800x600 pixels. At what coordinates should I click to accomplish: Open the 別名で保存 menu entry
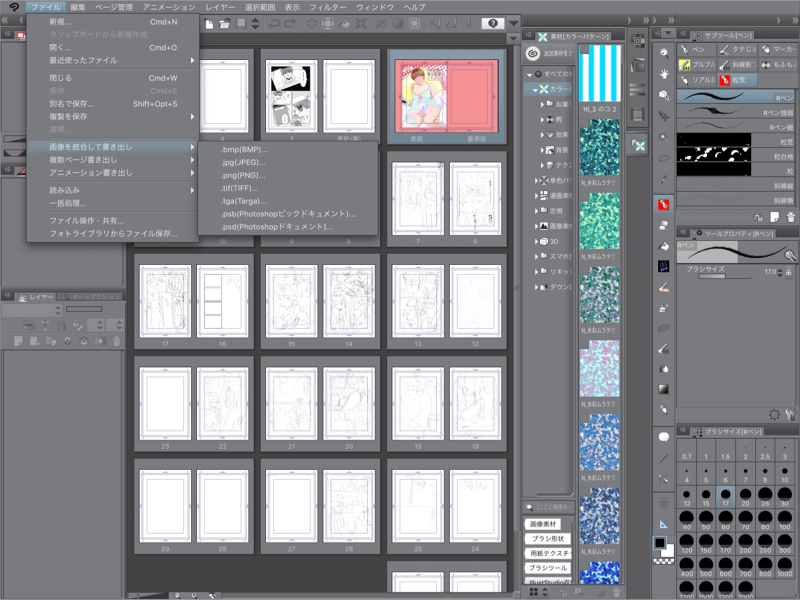pyautogui.click(x=71, y=103)
